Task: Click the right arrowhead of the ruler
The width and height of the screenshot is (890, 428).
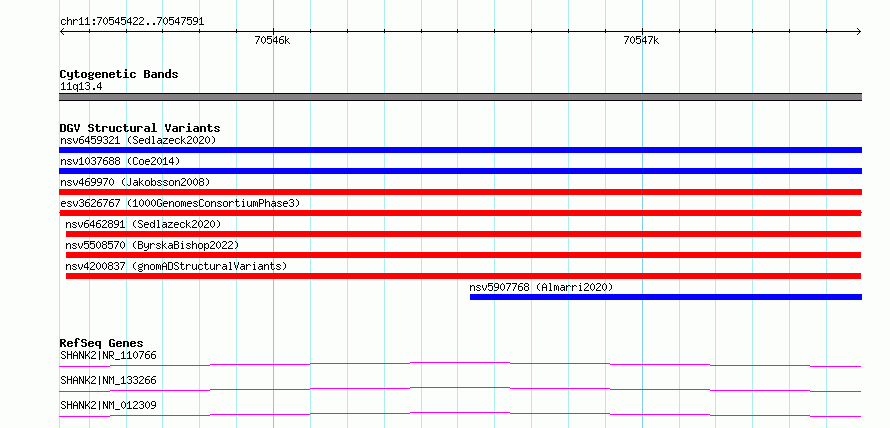Action: pyautogui.click(x=859, y=31)
